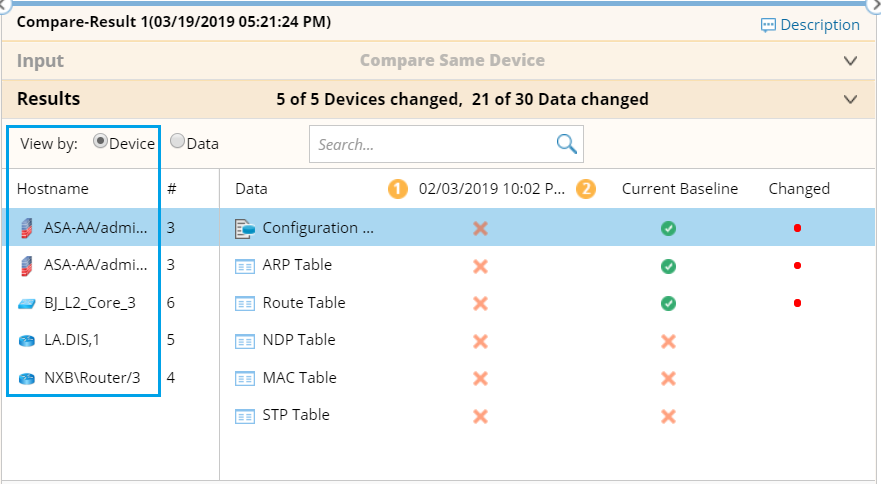Viewport: 881px width, 484px height.
Task: Click into the Search input field
Action: (433, 144)
